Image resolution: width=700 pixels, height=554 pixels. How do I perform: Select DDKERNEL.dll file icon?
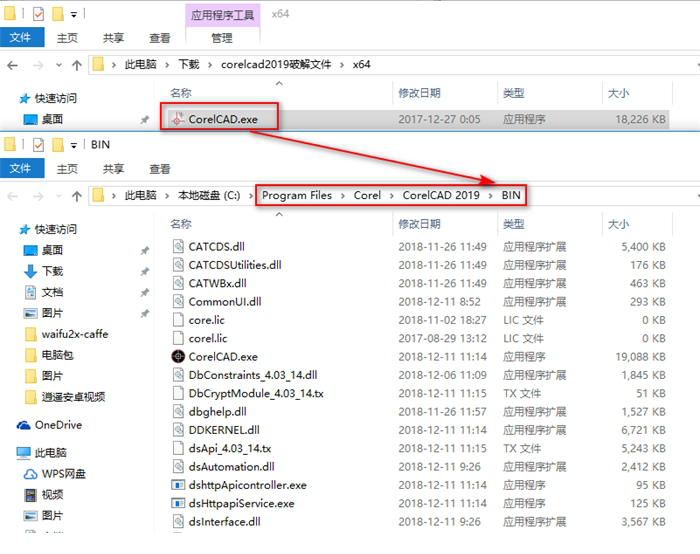point(178,429)
